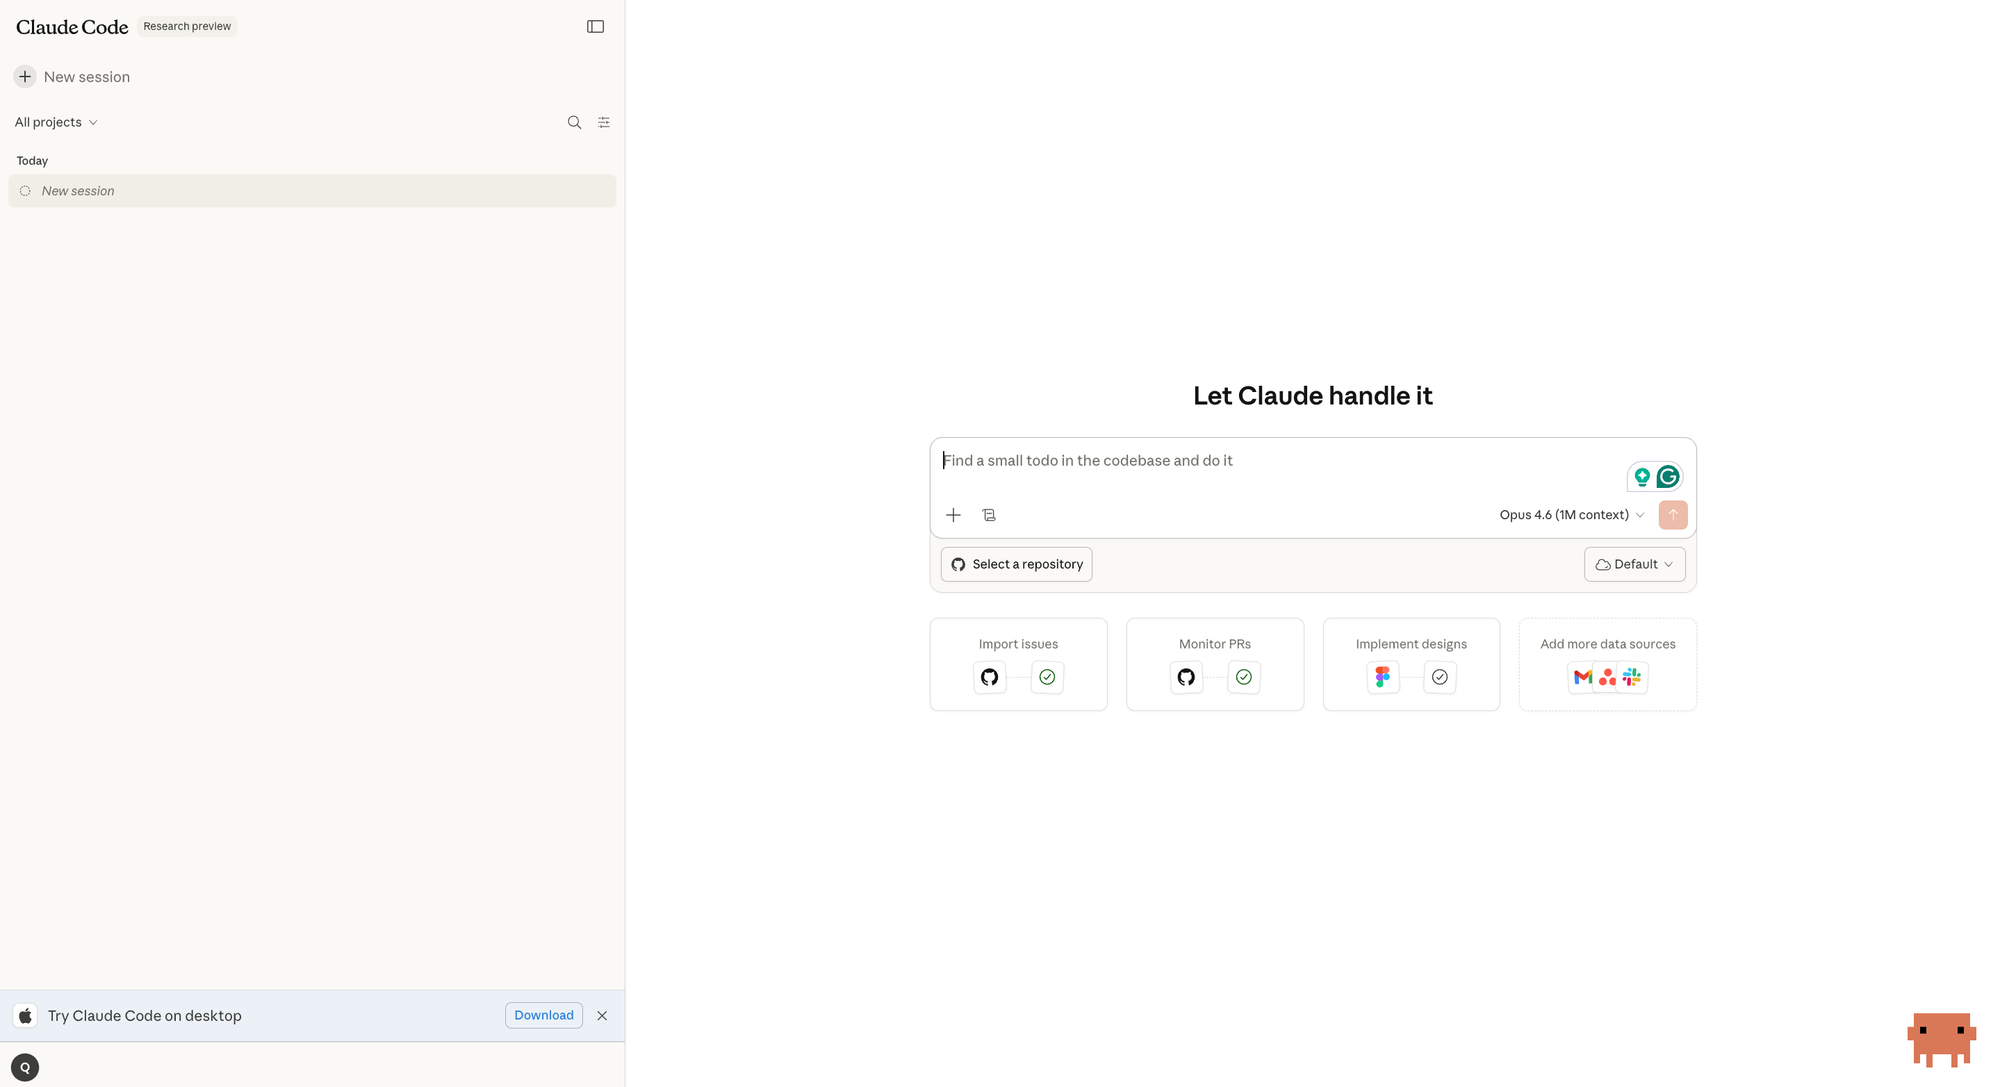Screen dimensions: 2000x1087
Task: Collapse the sidebar panel
Action: click(x=595, y=26)
